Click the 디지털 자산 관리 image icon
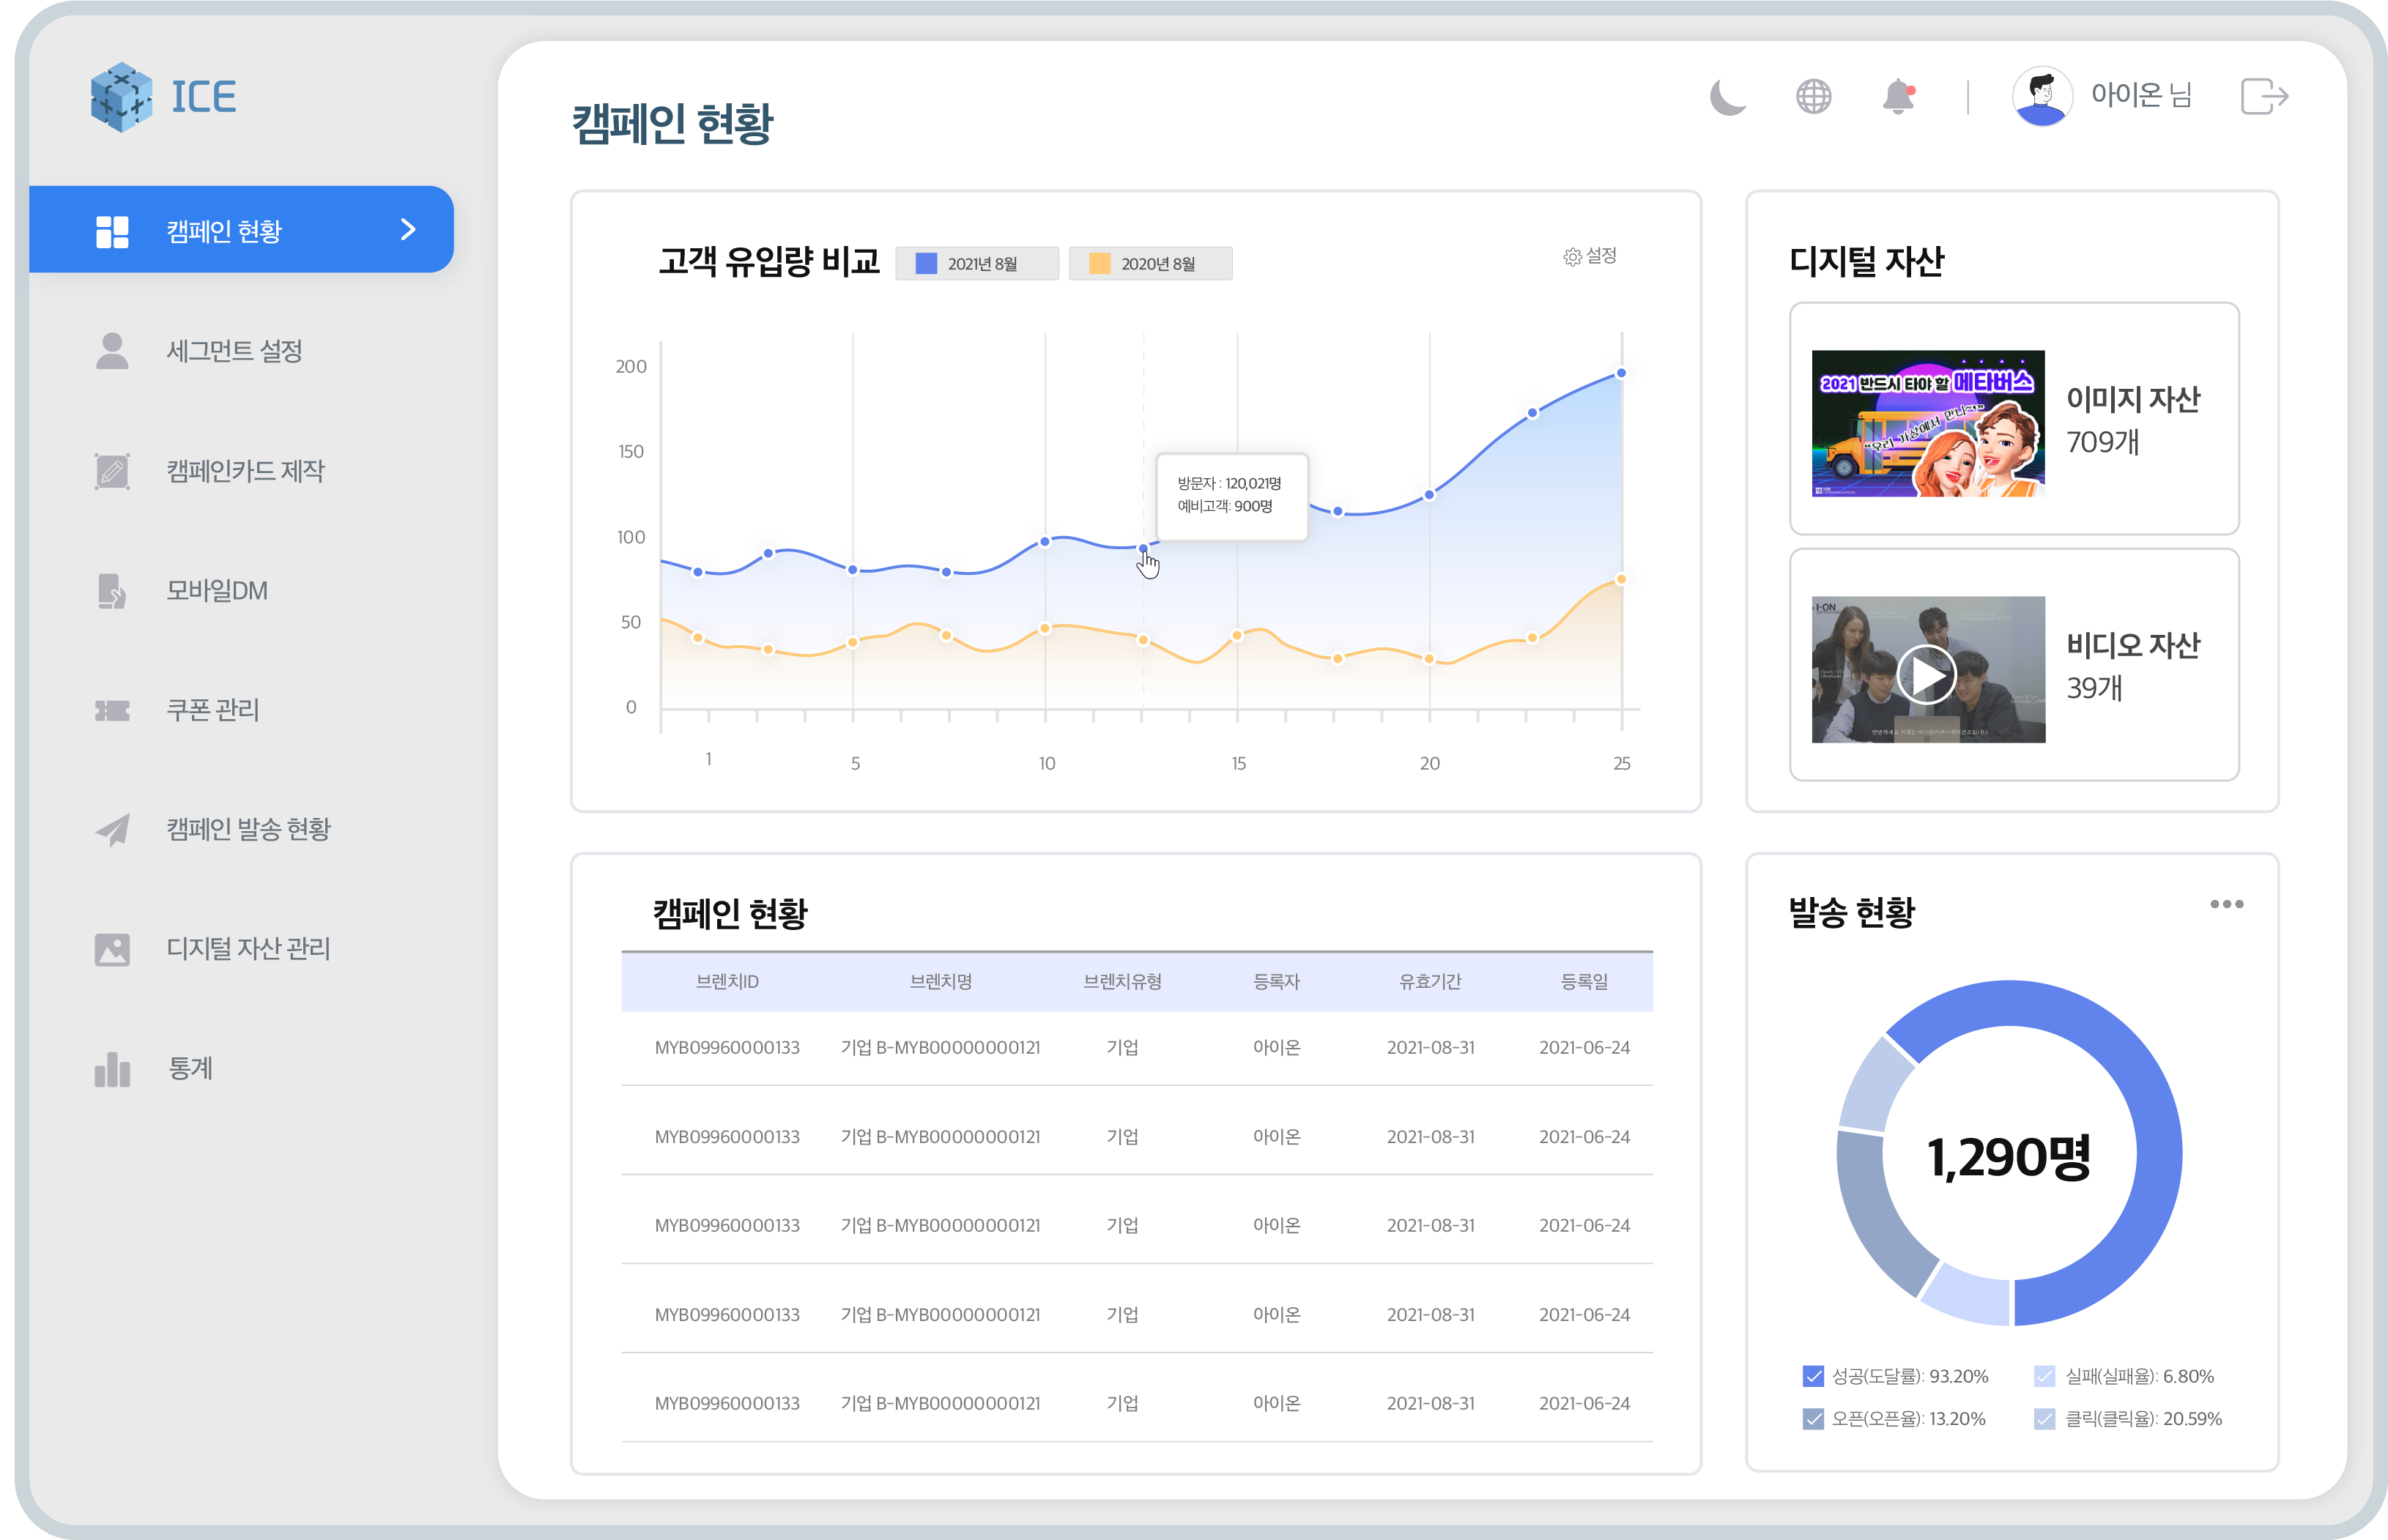 pos(112,949)
